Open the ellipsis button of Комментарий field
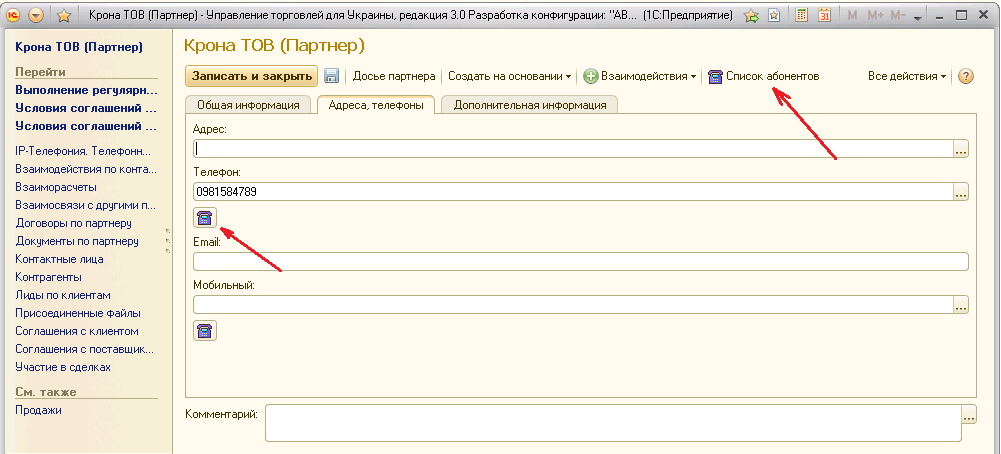The width and height of the screenshot is (1001, 454). (x=968, y=414)
